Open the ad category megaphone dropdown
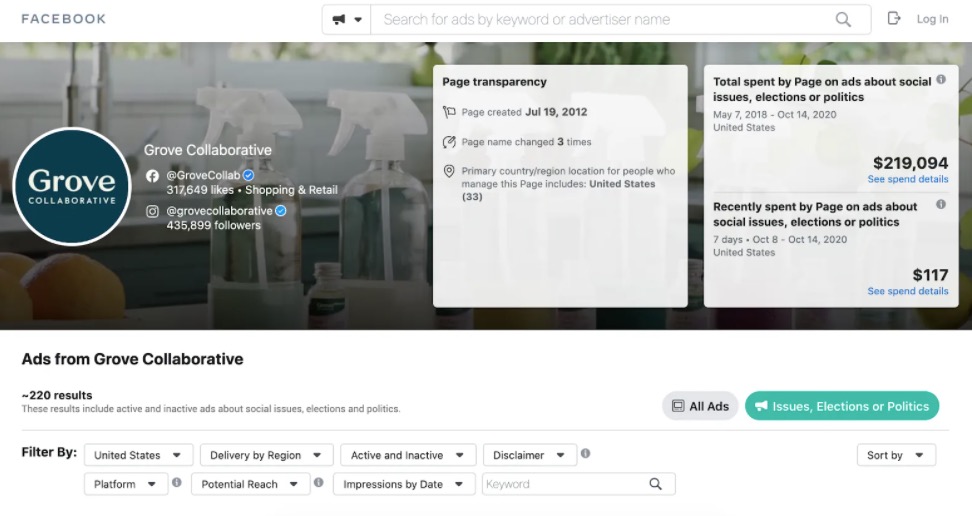This screenshot has width=972, height=516. [347, 19]
